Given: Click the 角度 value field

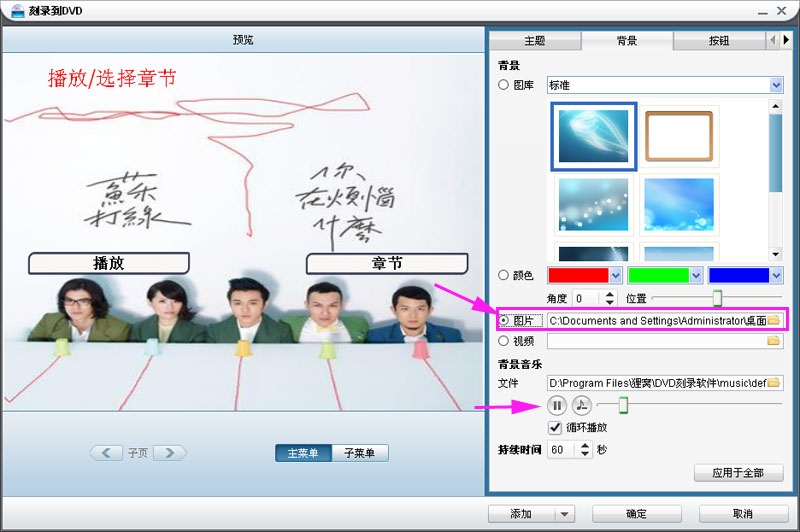Looking at the screenshot, I should 588,298.
